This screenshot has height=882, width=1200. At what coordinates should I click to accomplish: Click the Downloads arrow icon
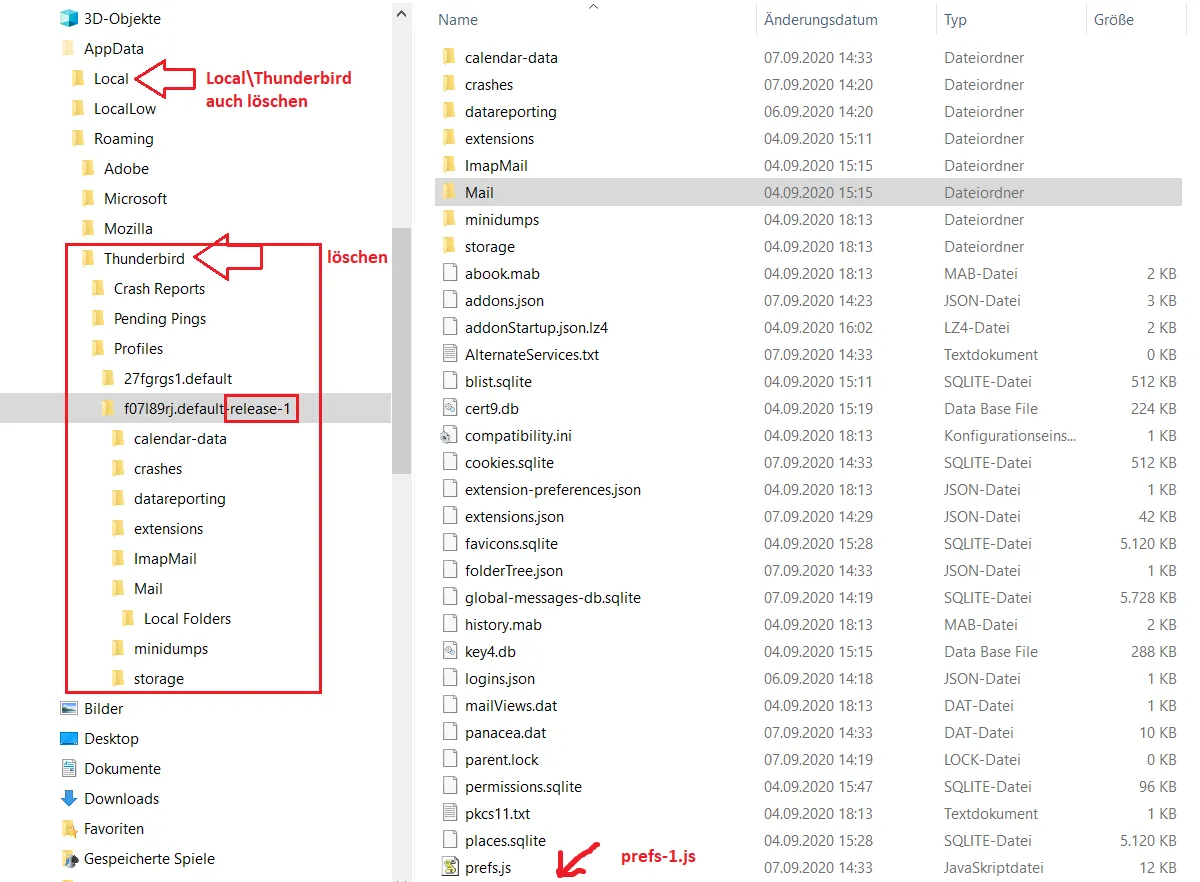point(69,798)
